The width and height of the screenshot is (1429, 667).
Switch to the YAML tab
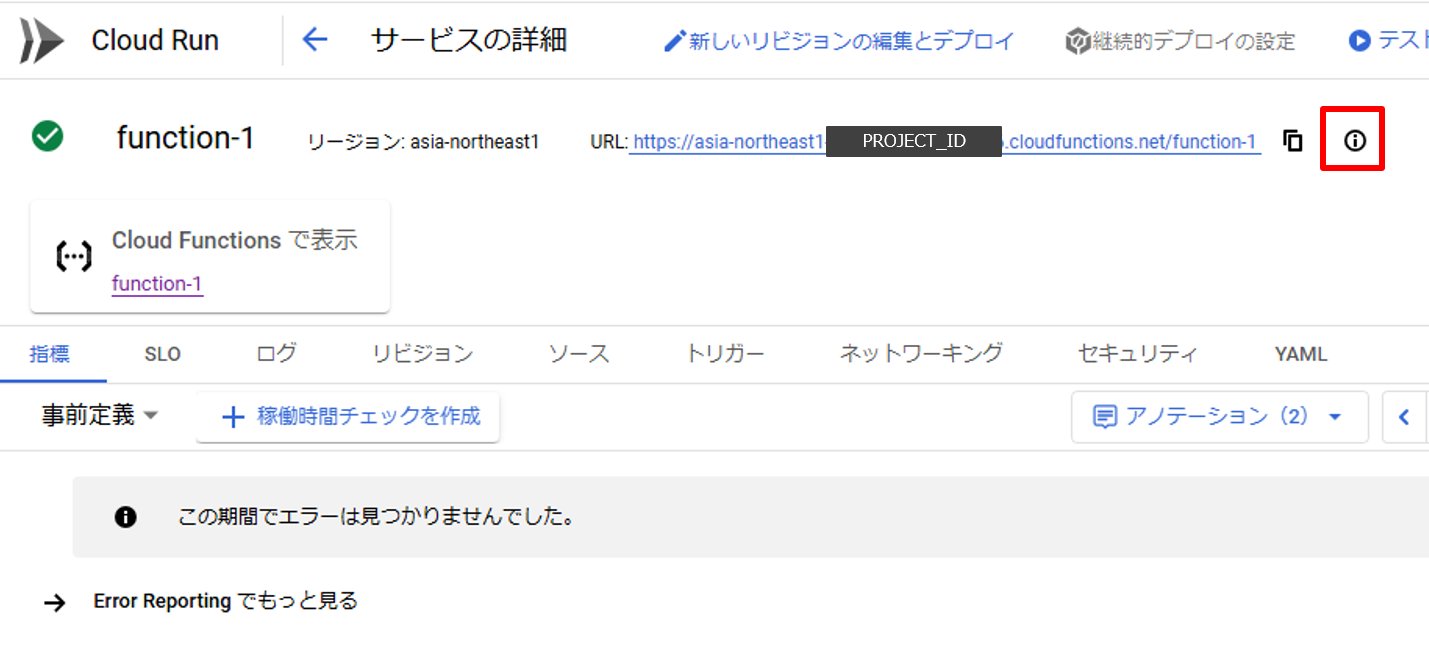[x=1301, y=354]
